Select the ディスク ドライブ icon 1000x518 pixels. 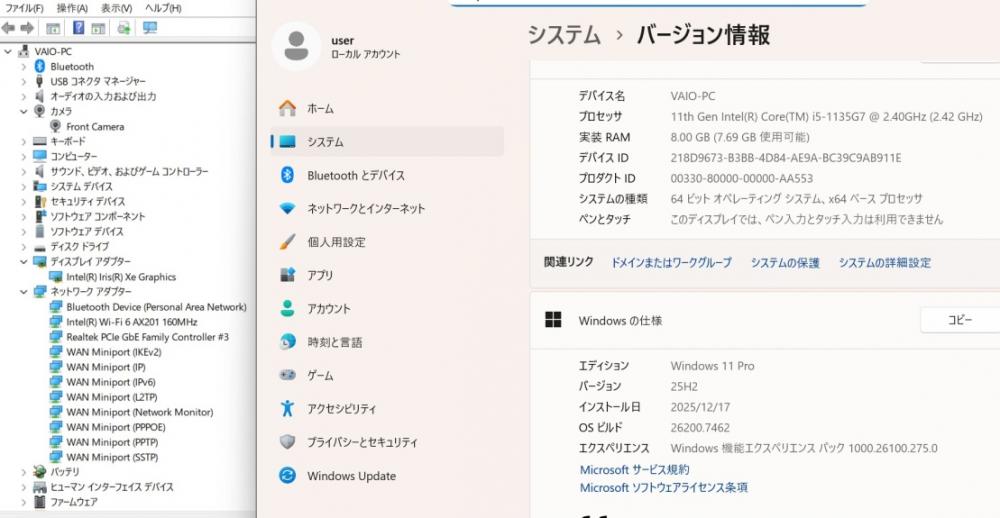[x=40, y=247]
